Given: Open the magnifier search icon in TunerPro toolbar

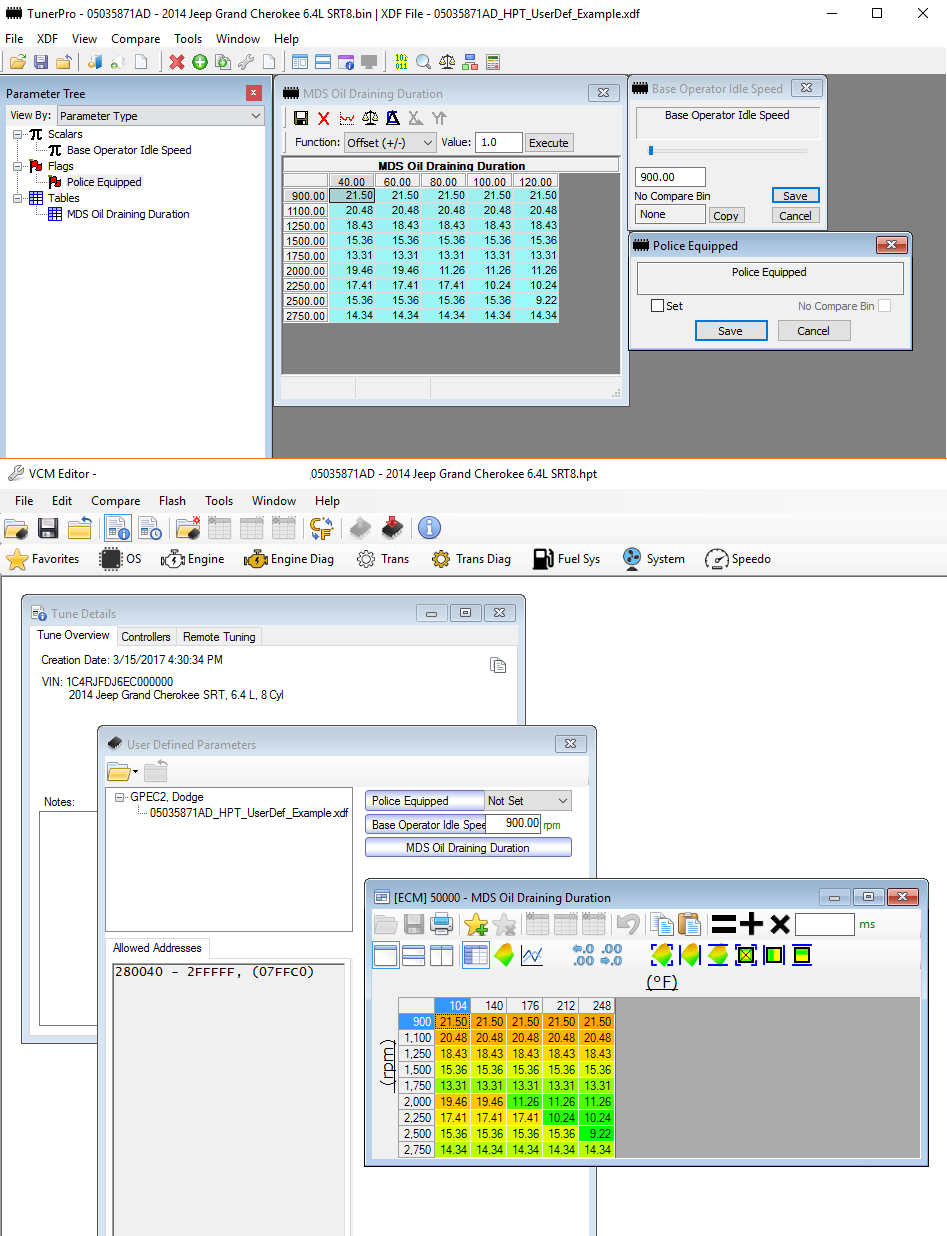Looking at the screenshot, I should pyautogui.click(x=424, y=62).
